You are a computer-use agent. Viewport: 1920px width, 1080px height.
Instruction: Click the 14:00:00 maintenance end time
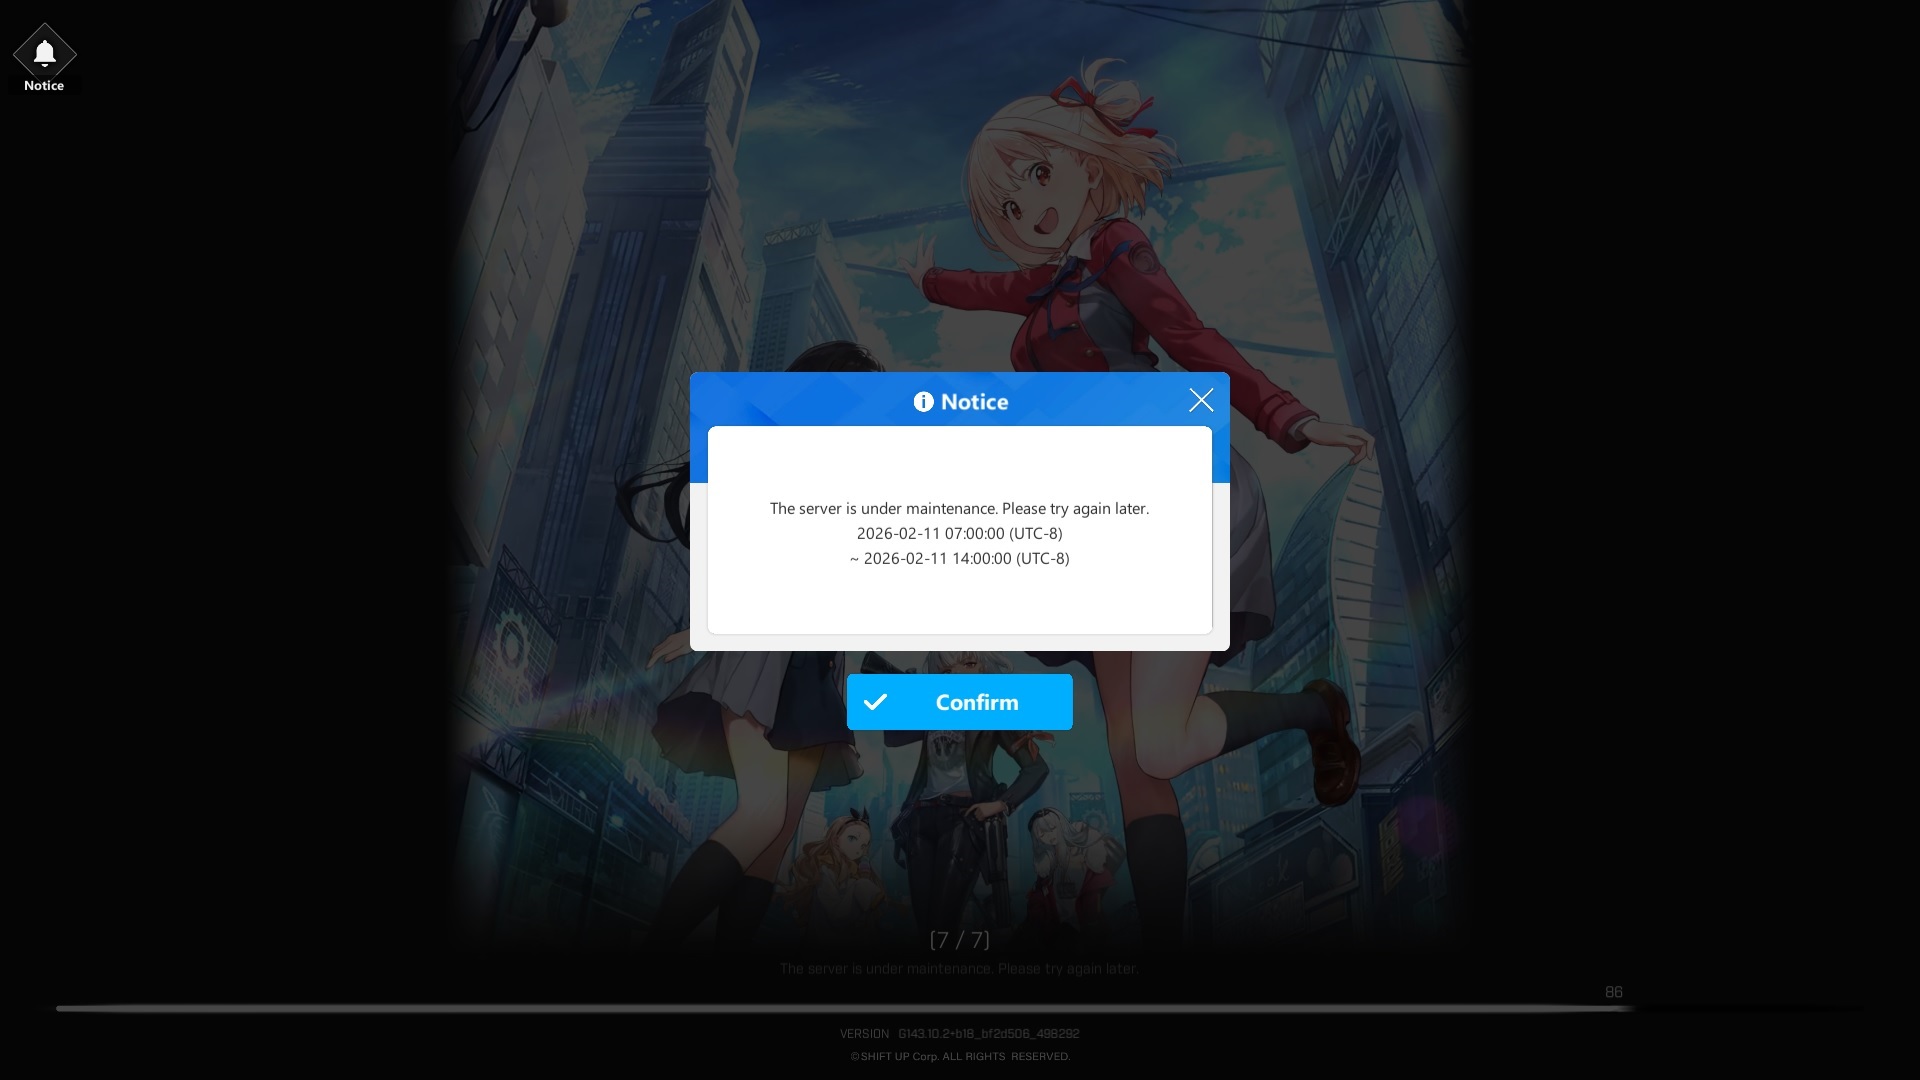coord(981,558)
